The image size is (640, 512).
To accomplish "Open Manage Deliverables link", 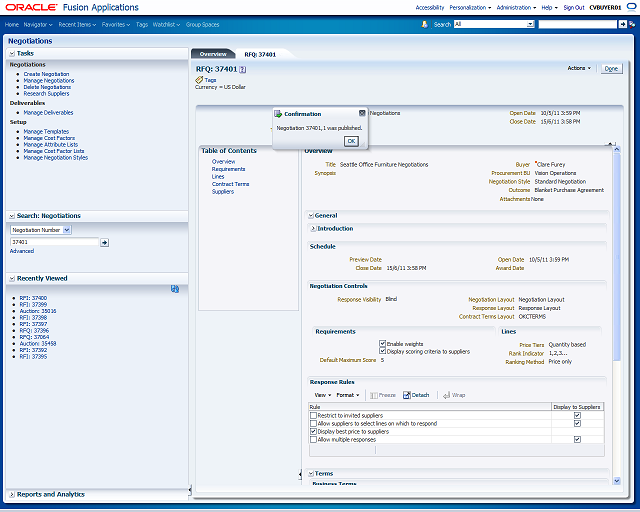I will coord(48,112).
